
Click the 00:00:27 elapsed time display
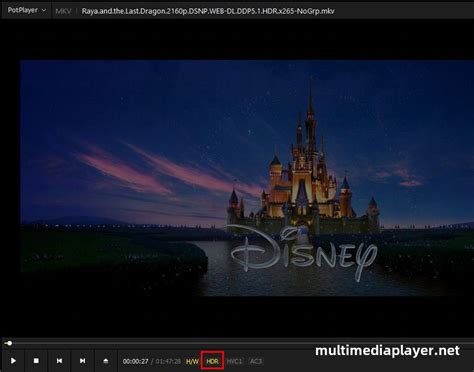[135, 361]
